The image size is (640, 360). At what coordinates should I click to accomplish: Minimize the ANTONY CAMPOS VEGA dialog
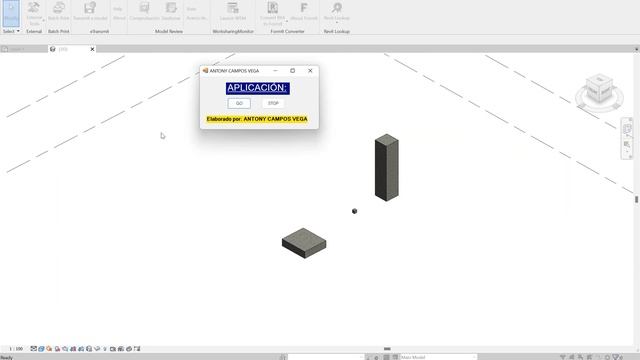tap(276, 71)
